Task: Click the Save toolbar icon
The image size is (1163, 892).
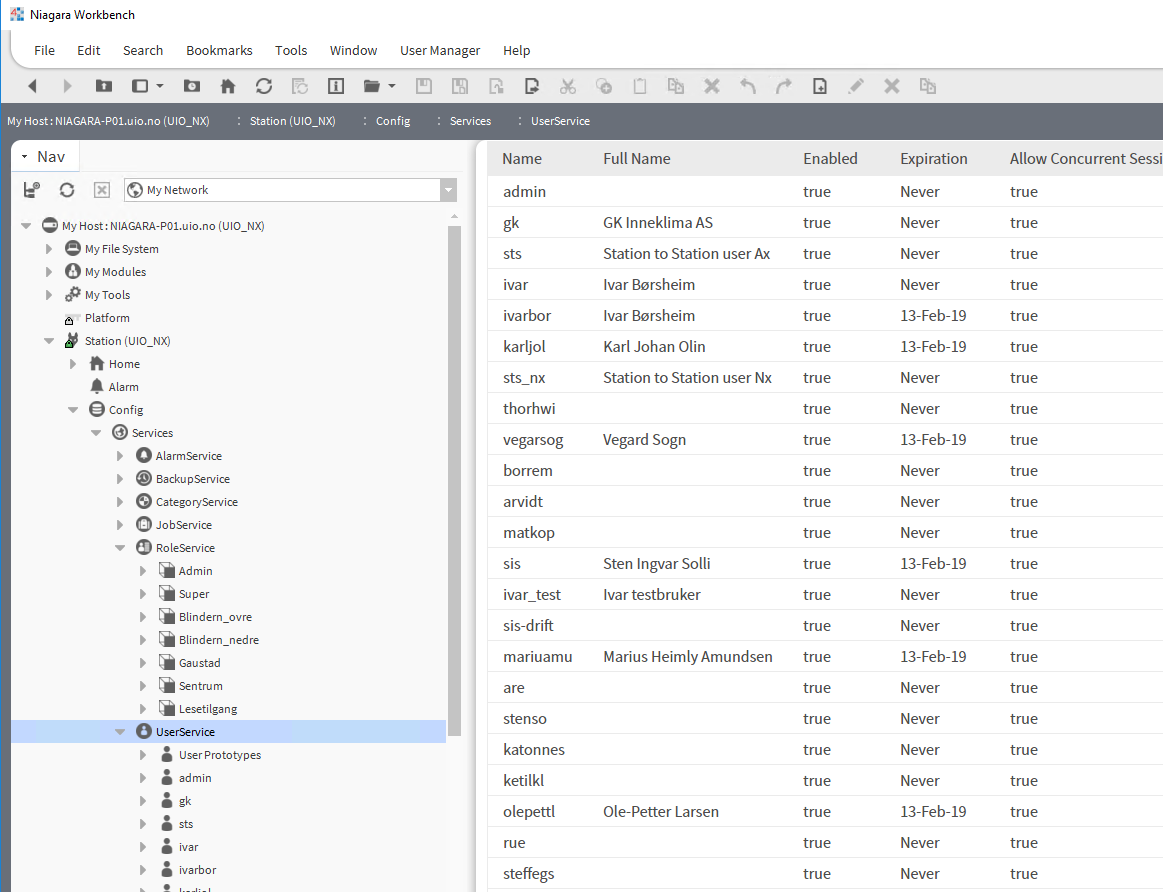Action: pyautogui.click(x=424, y=86)
